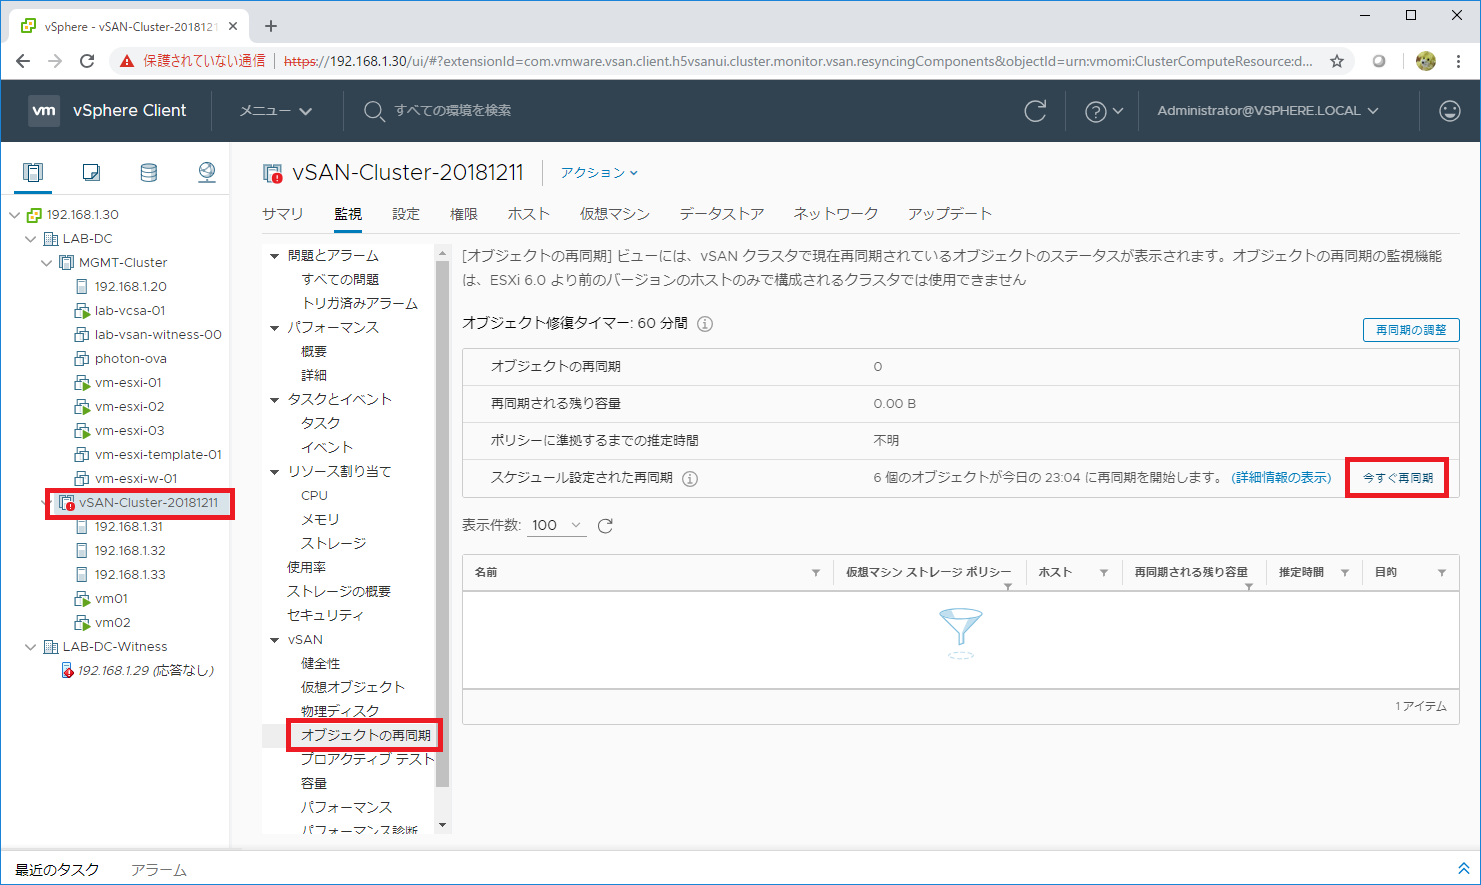This screenshot has width=1481, height=885.
Task: Click the smiley feedback icon
Action: (1450, 111)
